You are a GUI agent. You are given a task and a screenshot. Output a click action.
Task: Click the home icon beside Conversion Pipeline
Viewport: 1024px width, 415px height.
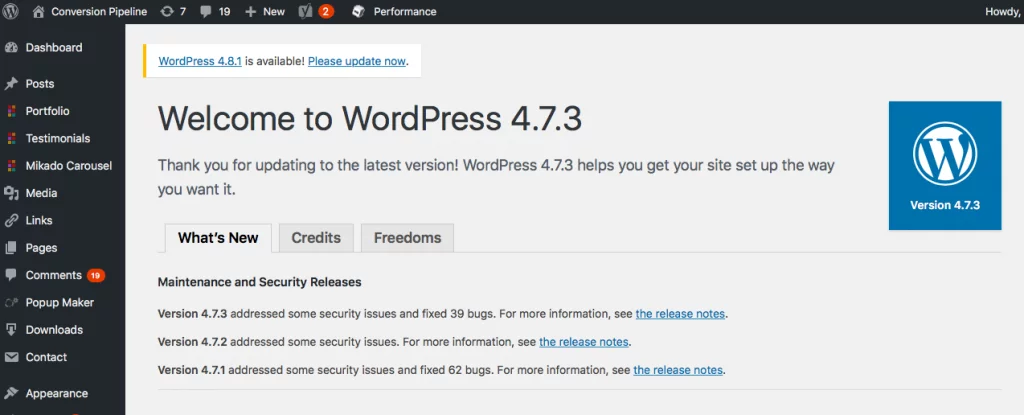(x=39, y=12)
